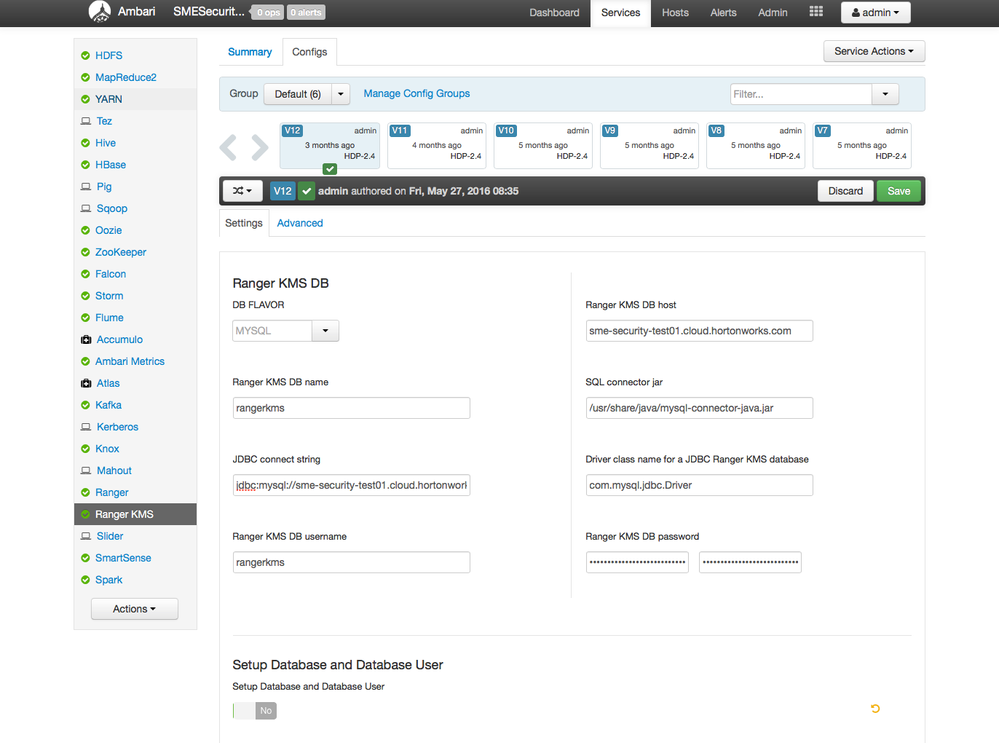Click the undo icon for Setup Database
The height and width of the screenshot is (743, 999).
875,709
